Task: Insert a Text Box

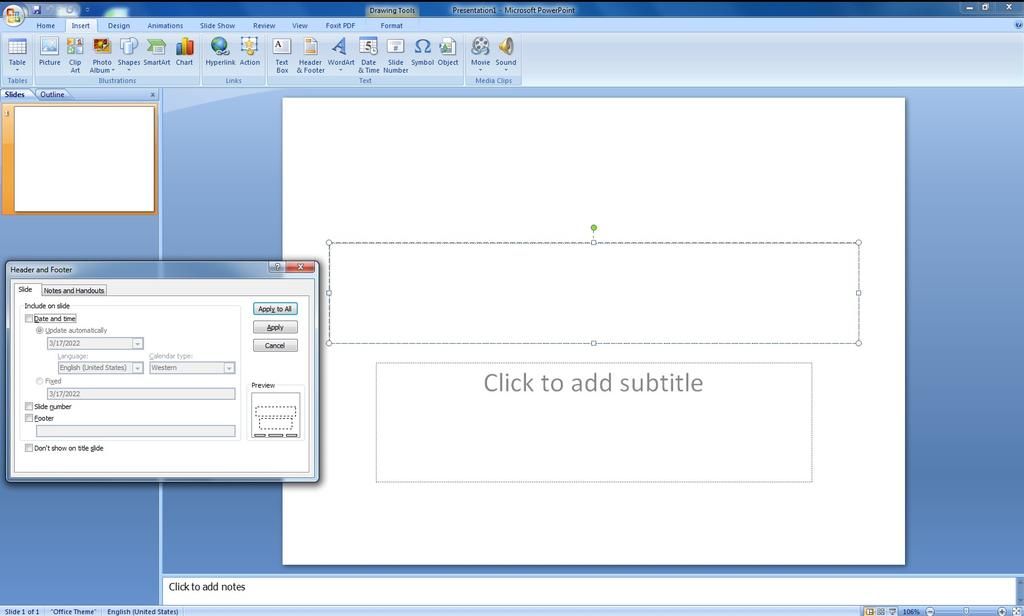Action: point(281,54)
